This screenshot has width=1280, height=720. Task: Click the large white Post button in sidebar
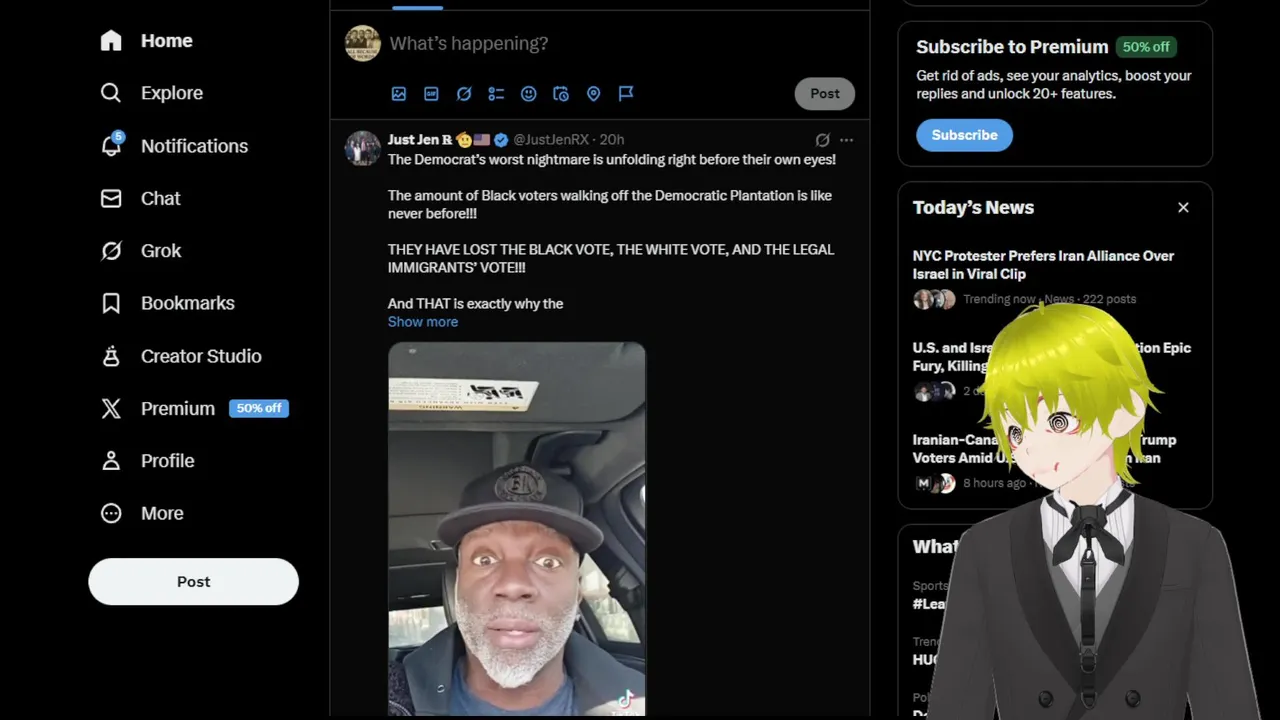(193, 582)
